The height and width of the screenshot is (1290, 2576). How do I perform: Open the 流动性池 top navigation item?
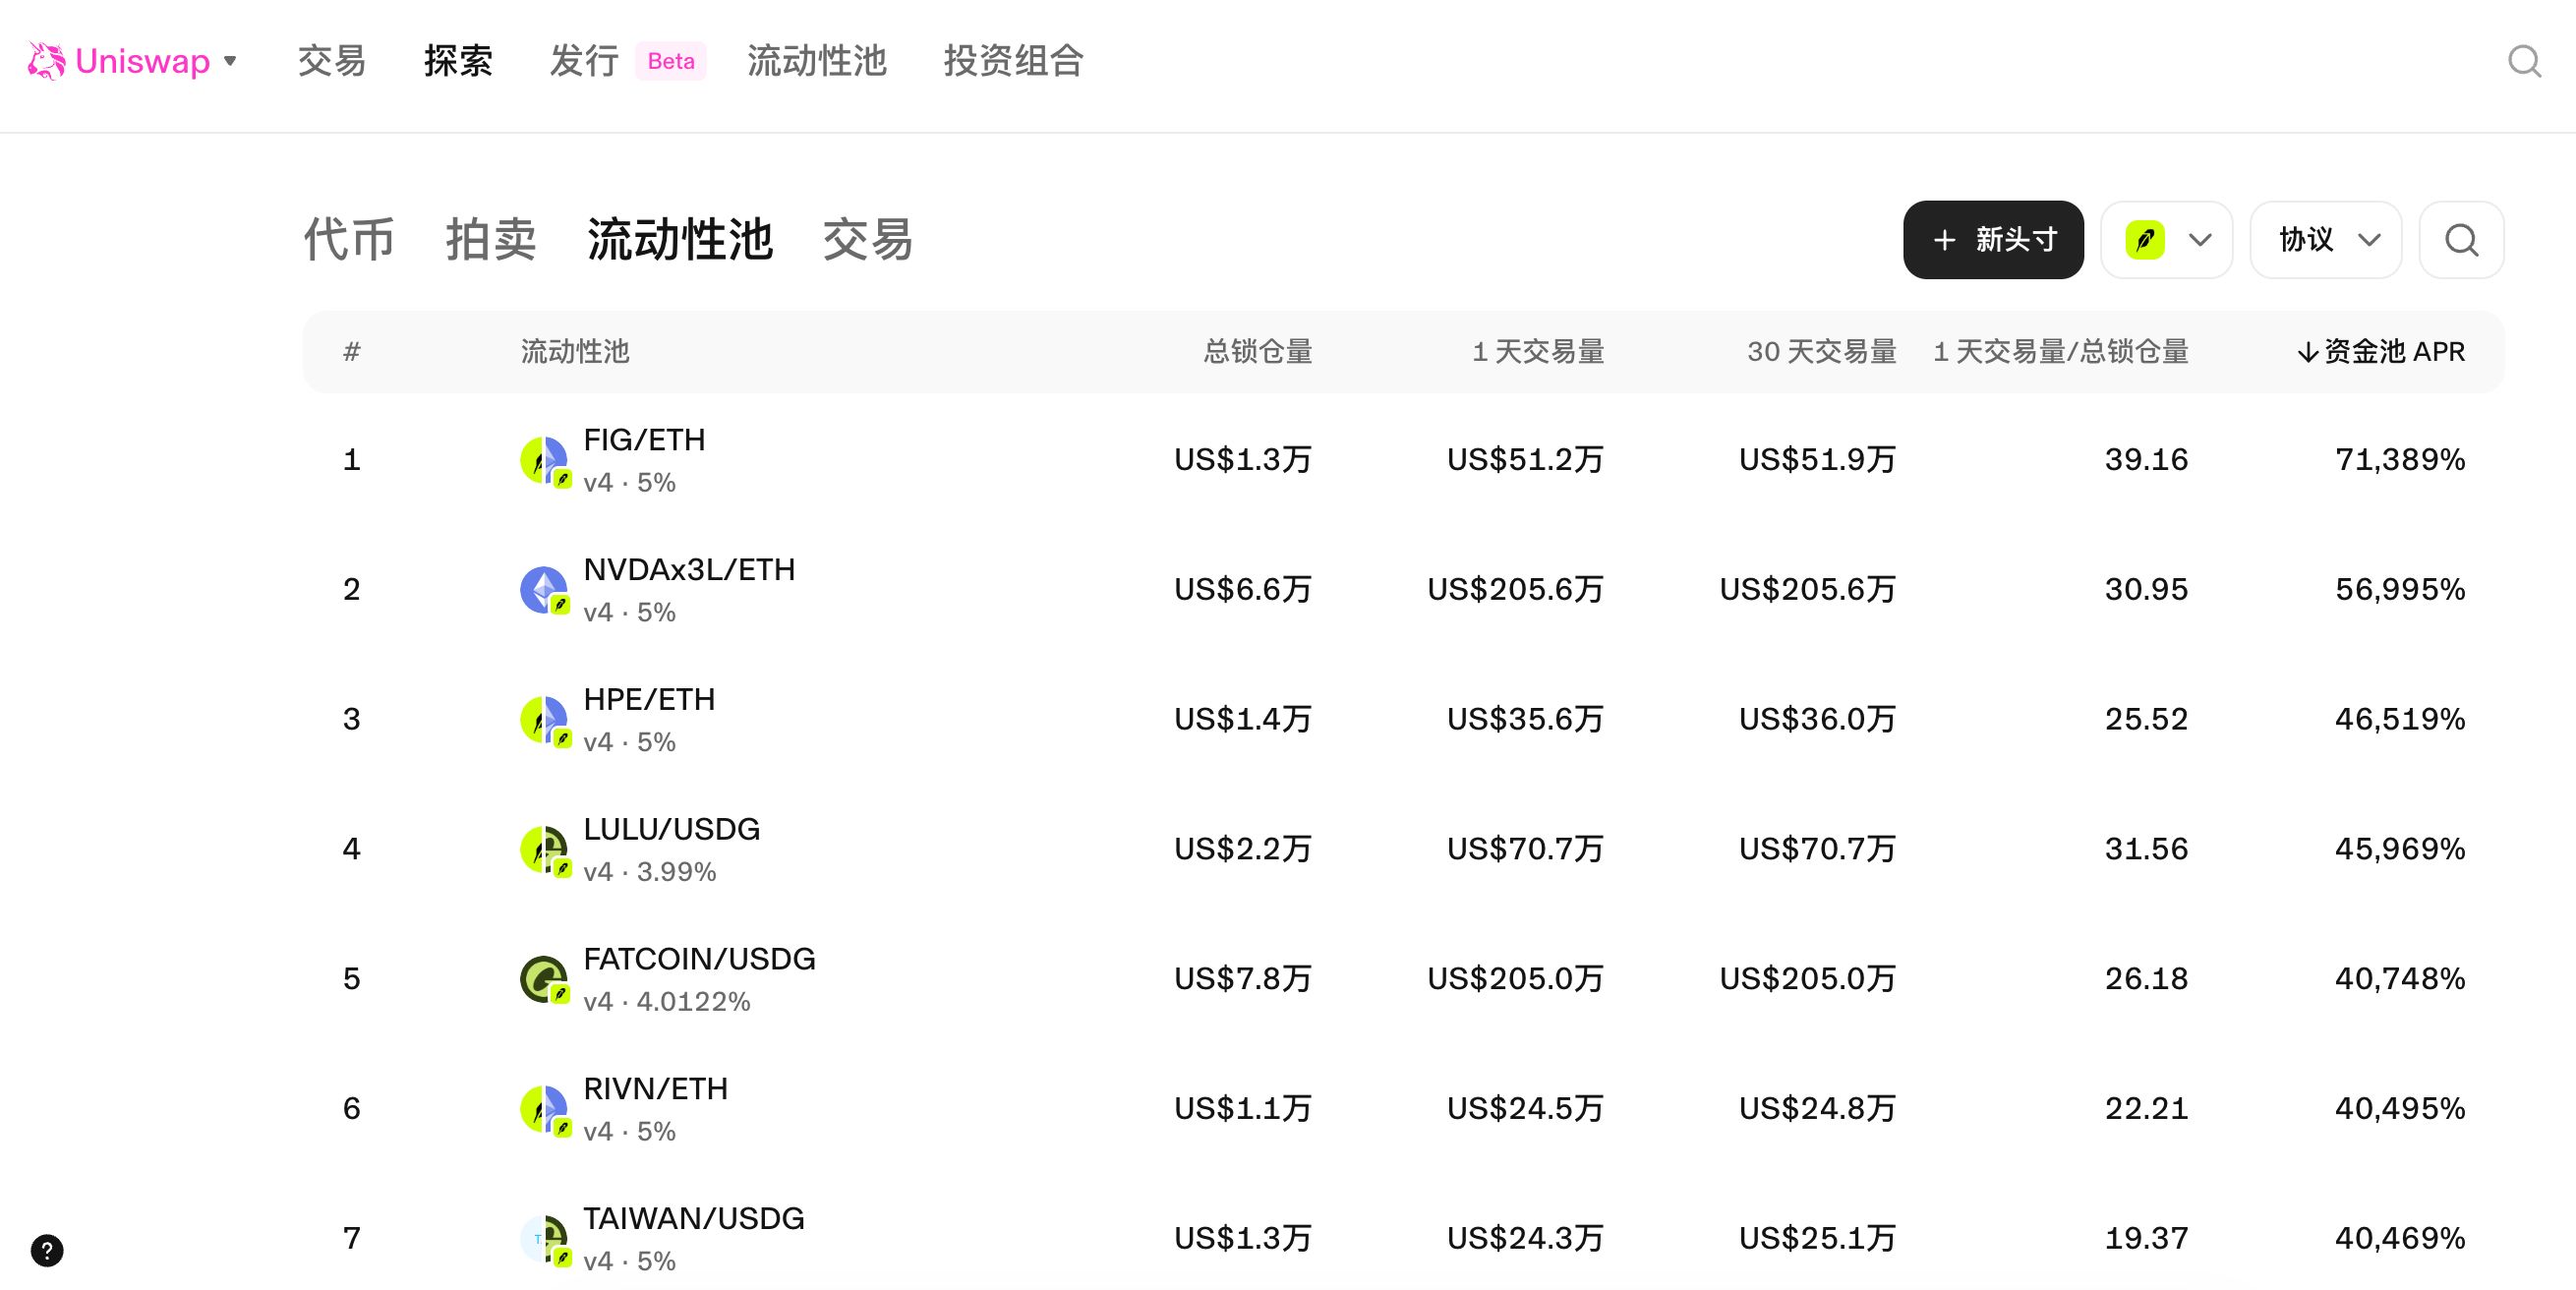click(x=817, y=61)
